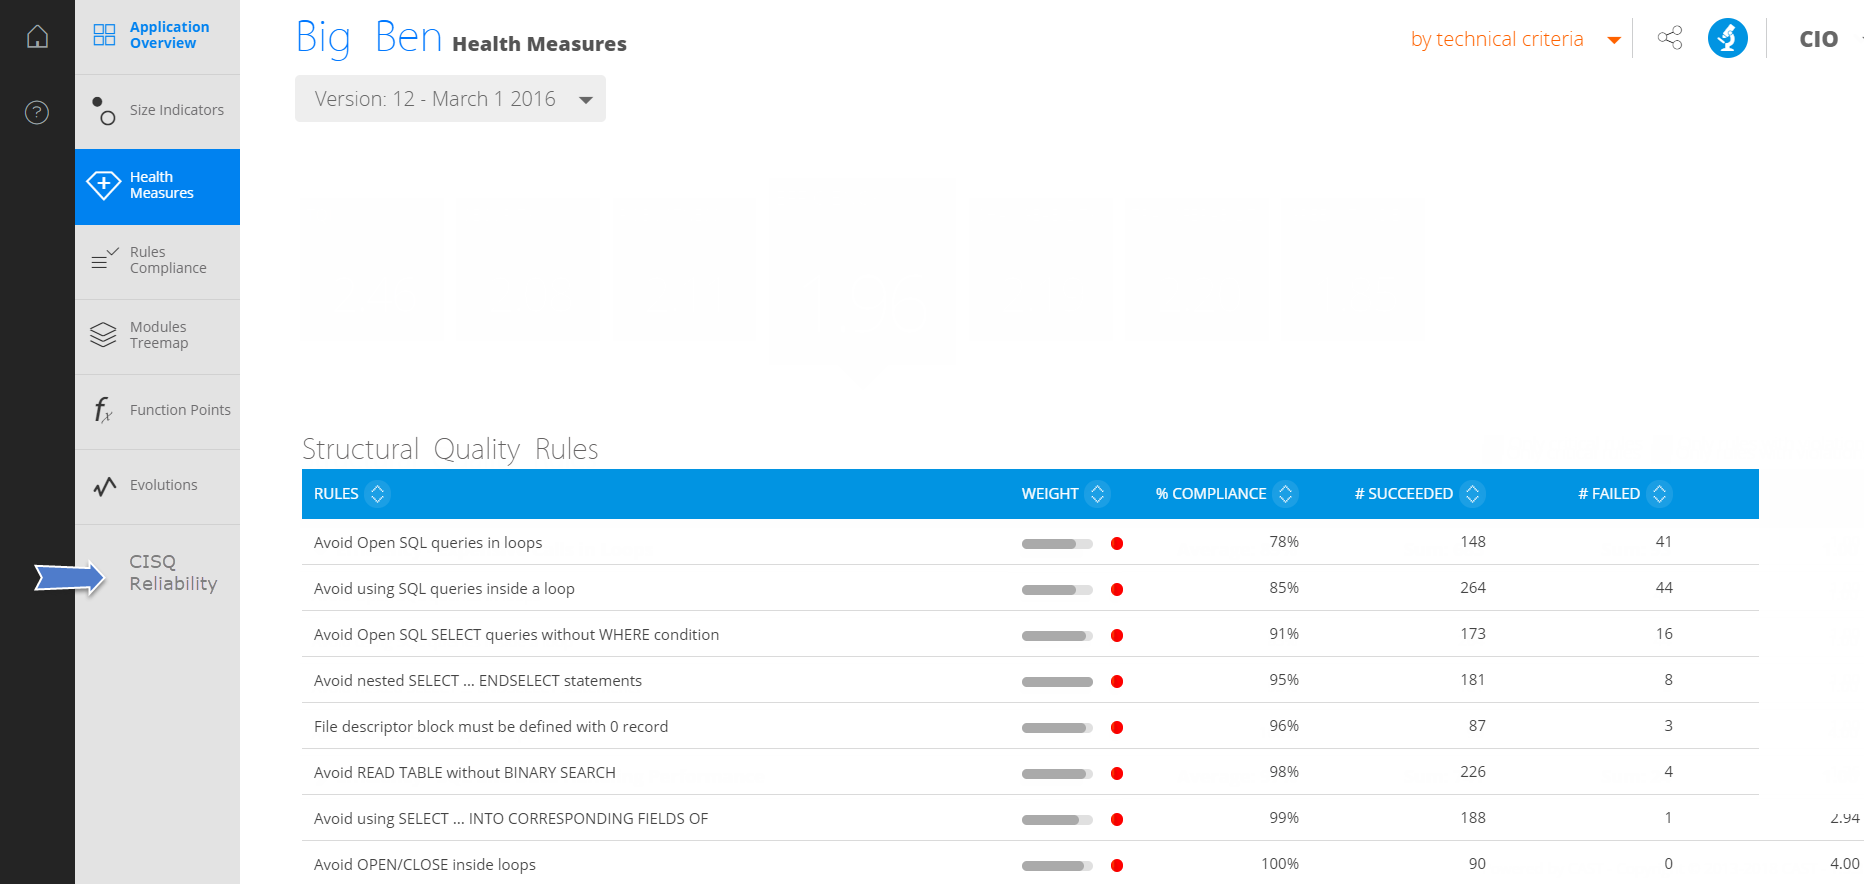Toggle sort on # FAILED column
The width and height of the screenshot is (1864, 884).
[1659, 494]
